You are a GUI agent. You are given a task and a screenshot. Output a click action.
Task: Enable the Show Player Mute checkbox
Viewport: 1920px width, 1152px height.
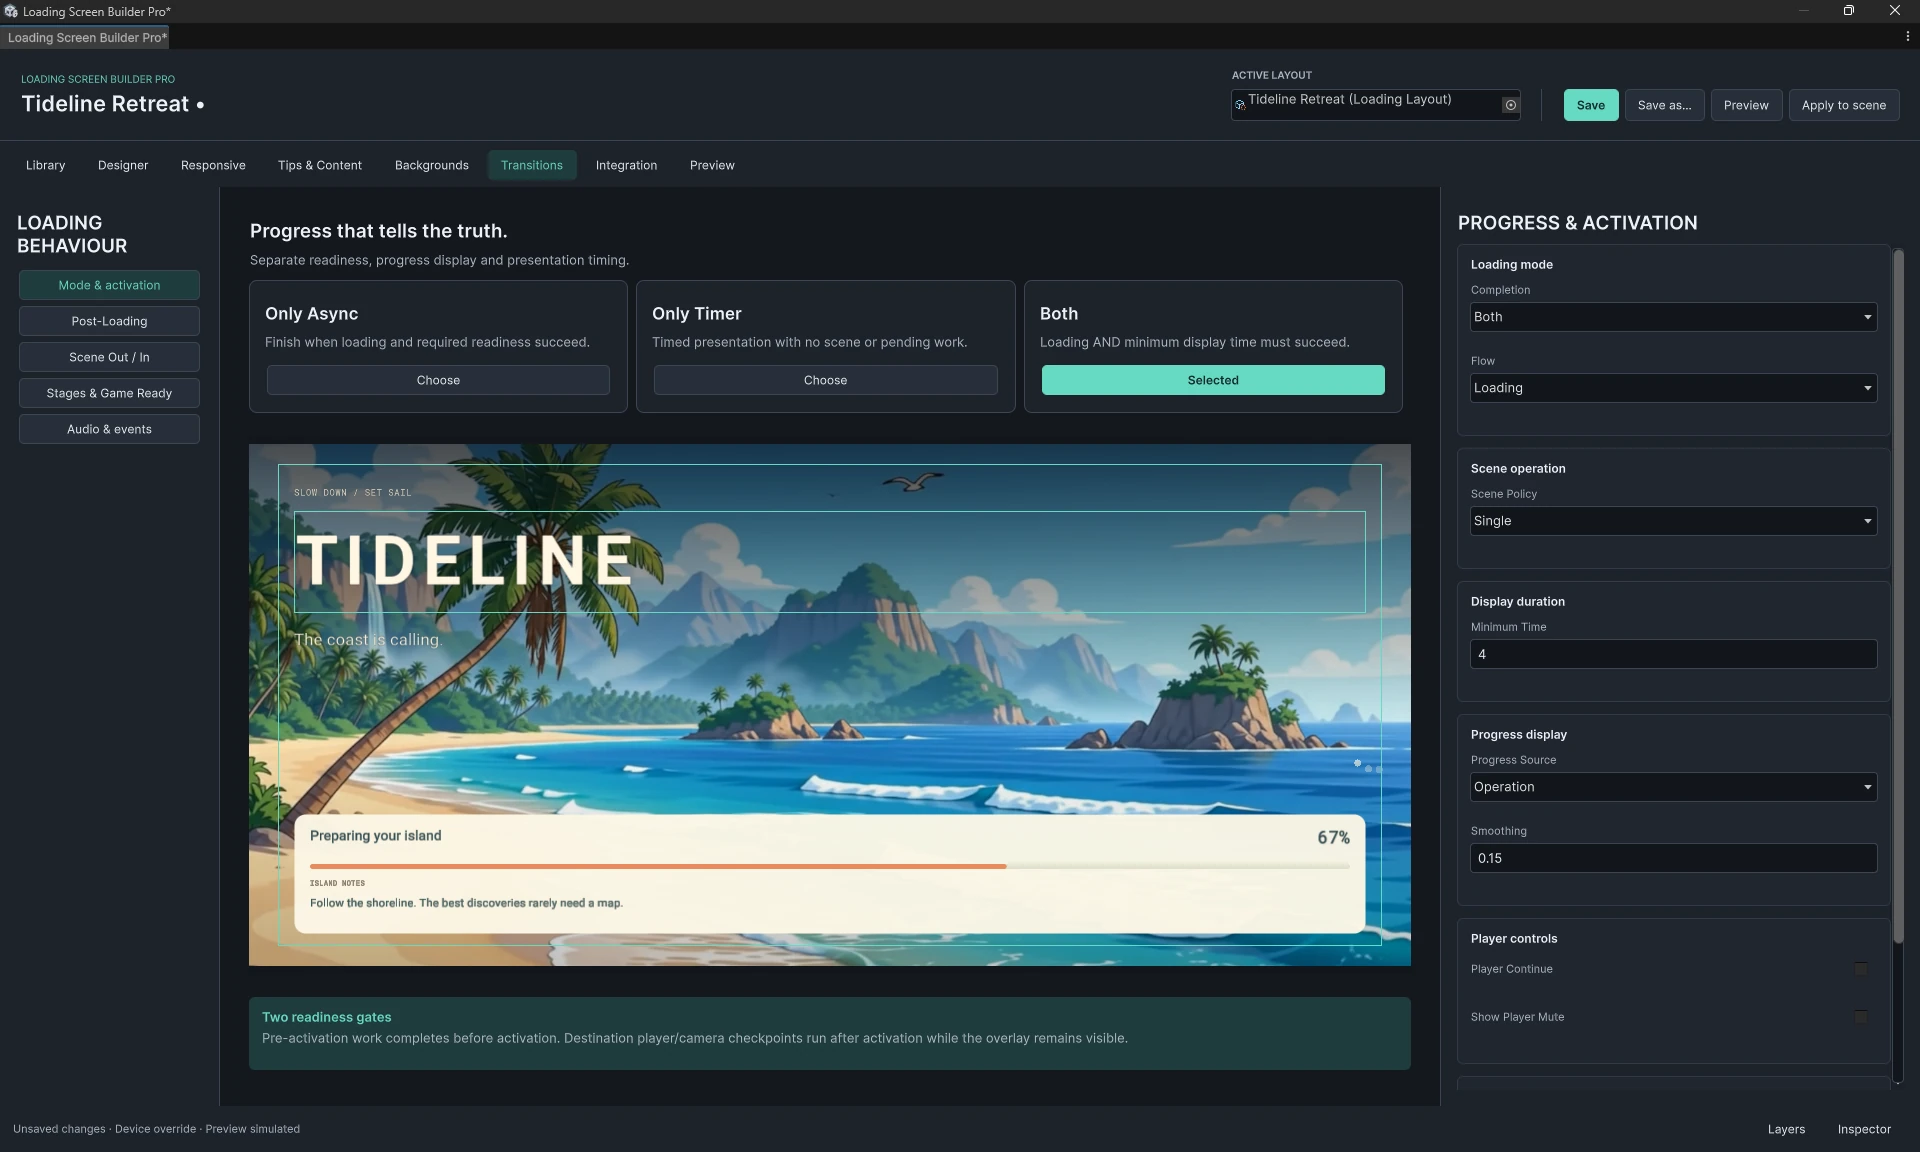coord(1861,1017)
